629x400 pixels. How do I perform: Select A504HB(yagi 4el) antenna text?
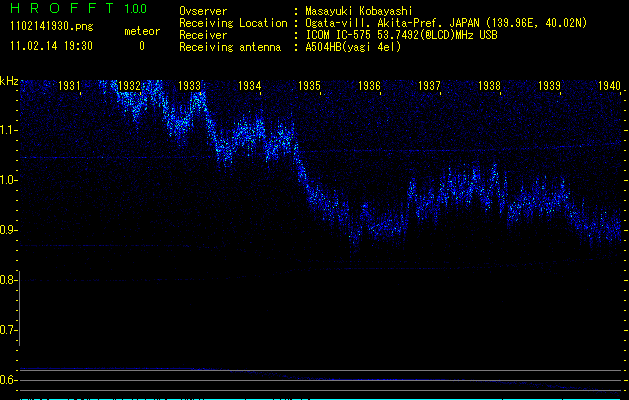point(353,47)
